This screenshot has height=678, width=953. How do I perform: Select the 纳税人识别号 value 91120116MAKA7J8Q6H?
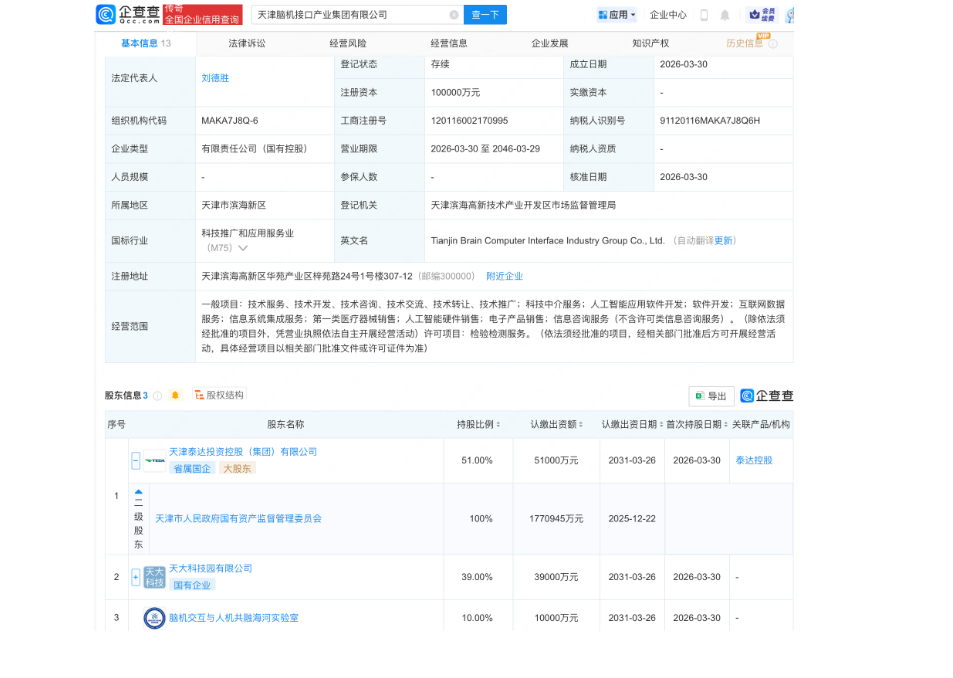click(710, 121)
